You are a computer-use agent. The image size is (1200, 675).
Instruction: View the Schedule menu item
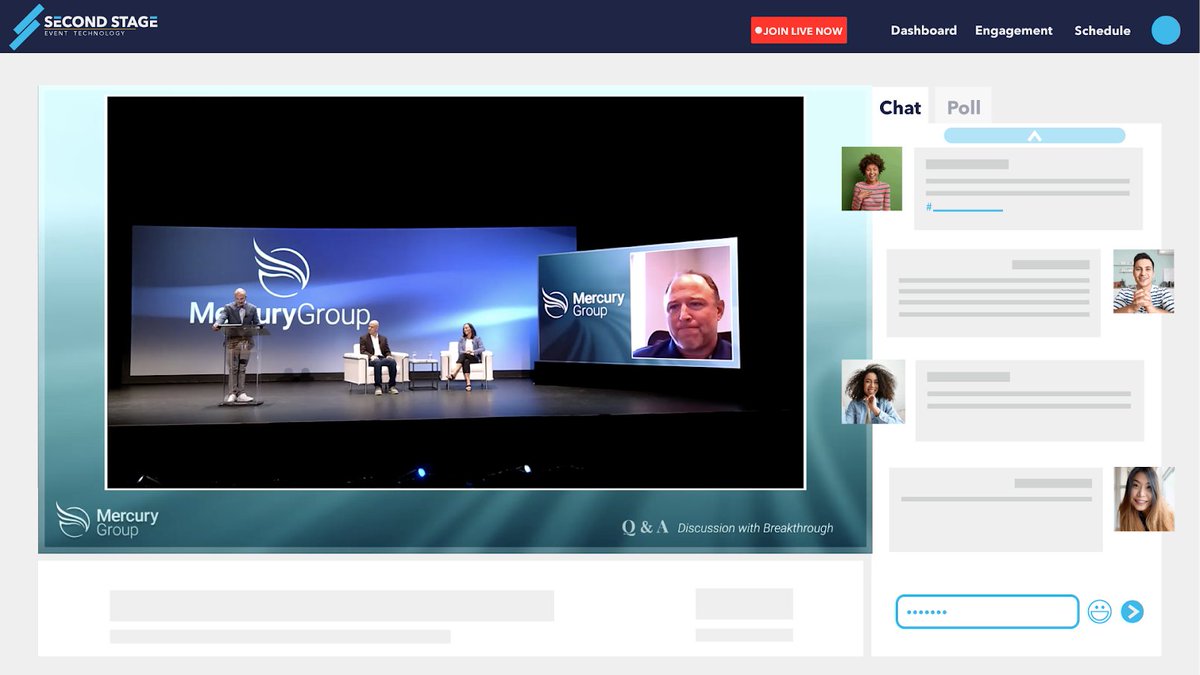click(1101, 31)
